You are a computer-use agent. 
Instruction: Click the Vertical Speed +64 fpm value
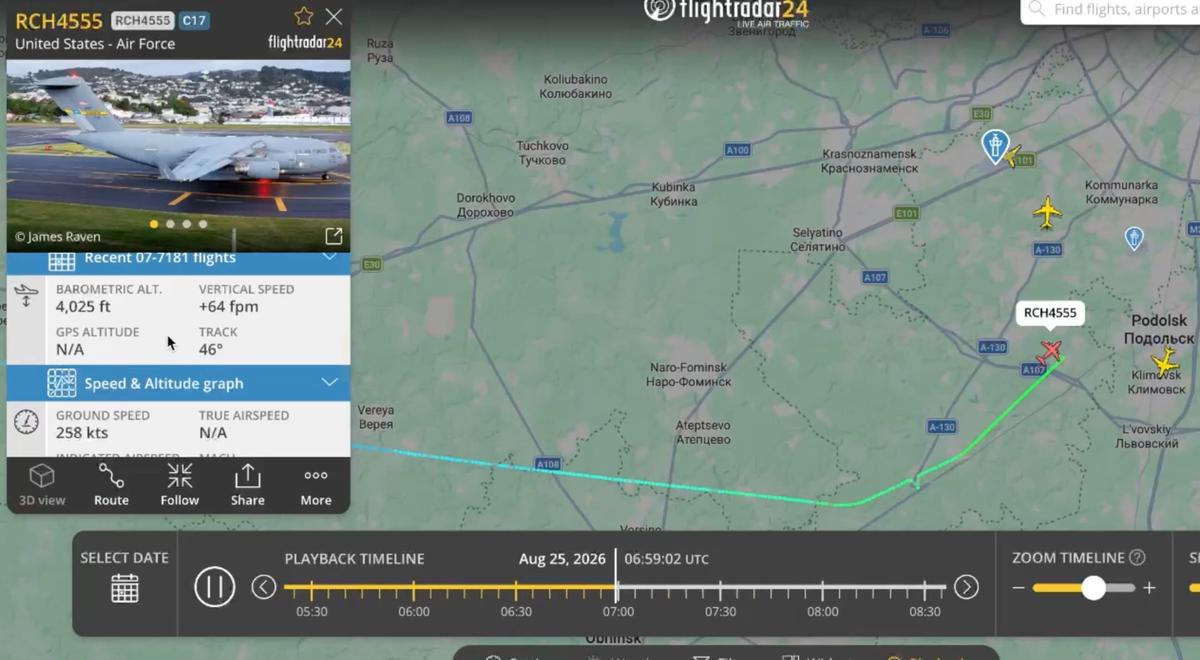(x=229, y=307)
